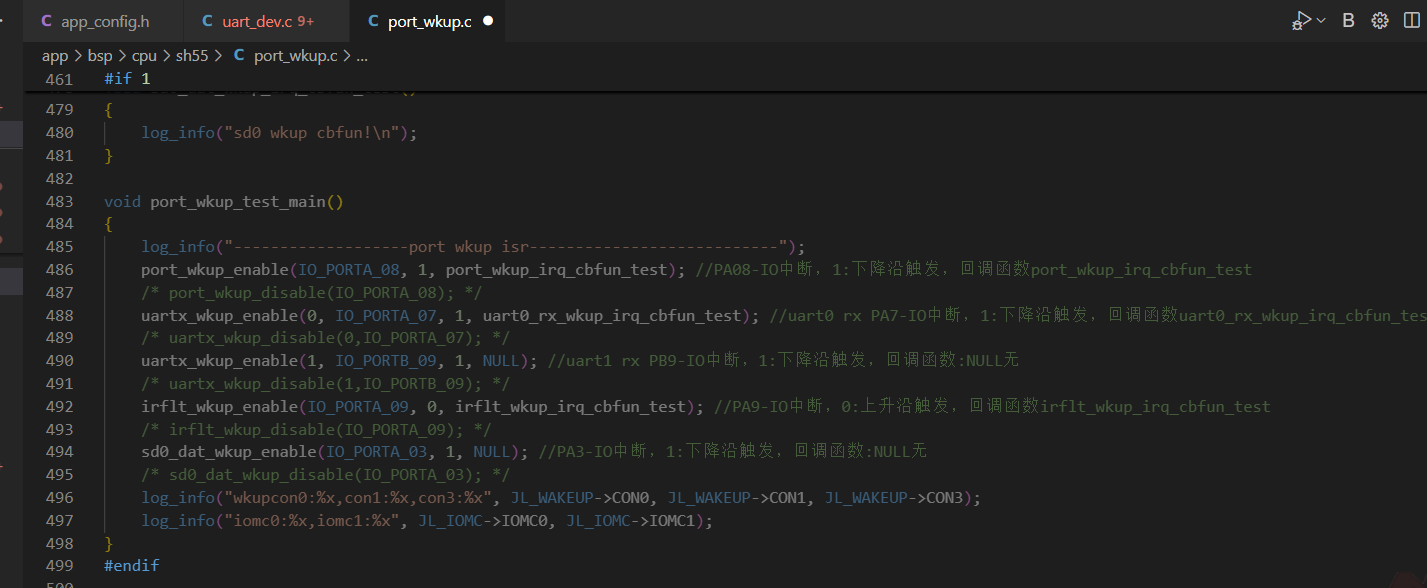Screen dimensions: 1427x588
Task: Open the 'sh55' breadcrumb folder list
Action: 192,56
